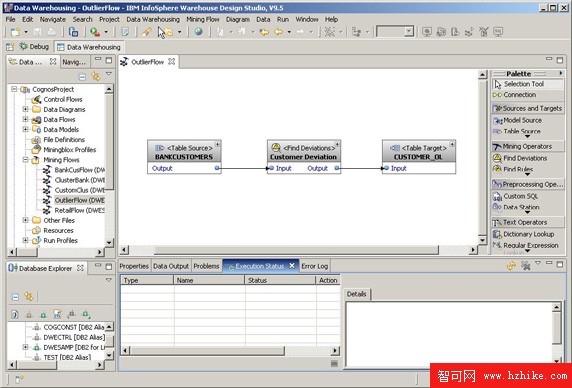Close the OutlierFlow editor tab

(x=171, y=62)
